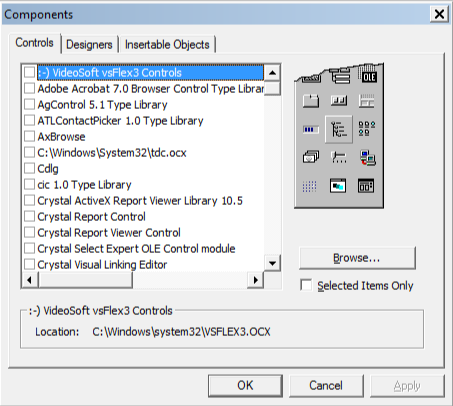Image resolution: width=453 pixels, height=406 pixels.
Task: Click the vertical scrollbar thumb
Action: point(272,88)
